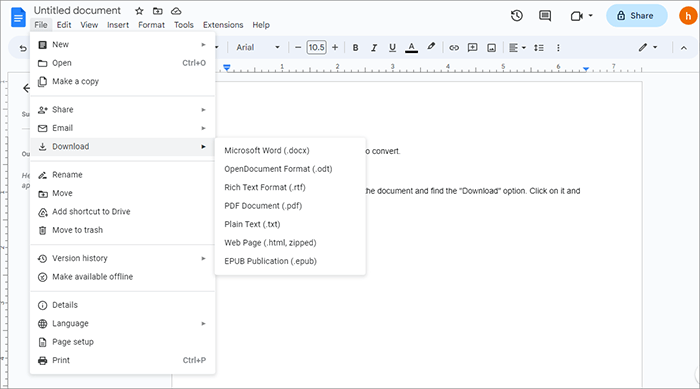Check the cloud document status icon
Image resolution: width=700 pixels, height=389 pixels.
pyautogui.click(x=176, y=11)
